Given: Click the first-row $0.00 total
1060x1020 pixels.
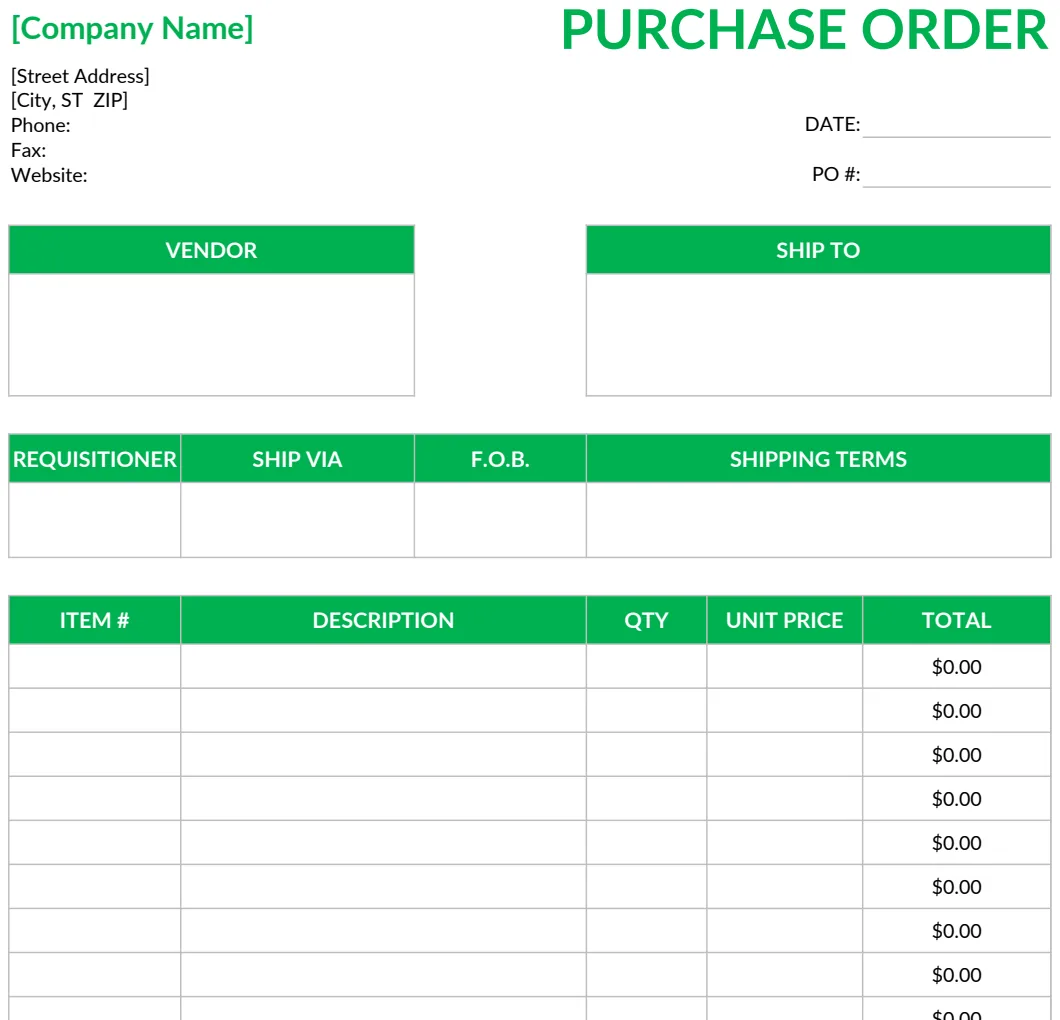Looking at the screenshot, I should pyautogui.click(x=957, y=667).
